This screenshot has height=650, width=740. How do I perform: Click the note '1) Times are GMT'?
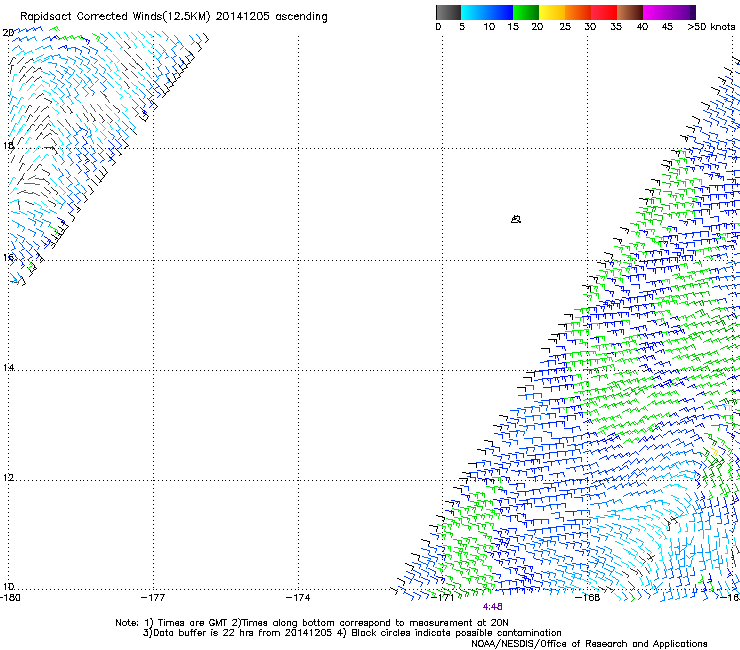[x=186, y=623]
